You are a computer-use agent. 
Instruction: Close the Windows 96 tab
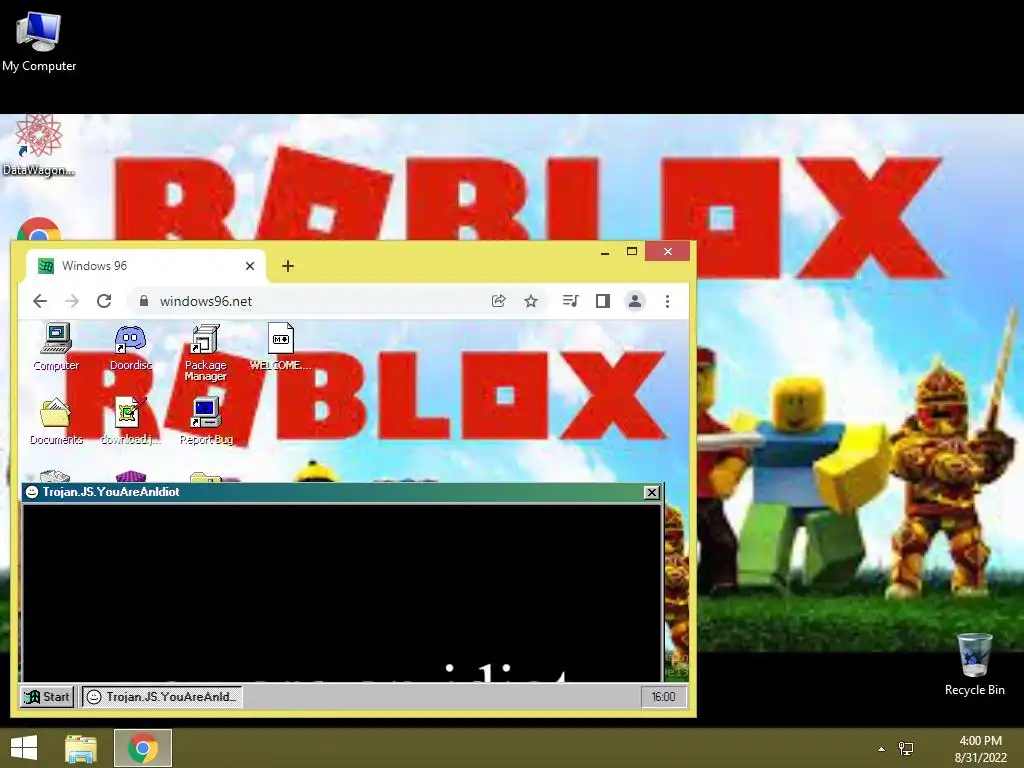[x=249, y=266]
